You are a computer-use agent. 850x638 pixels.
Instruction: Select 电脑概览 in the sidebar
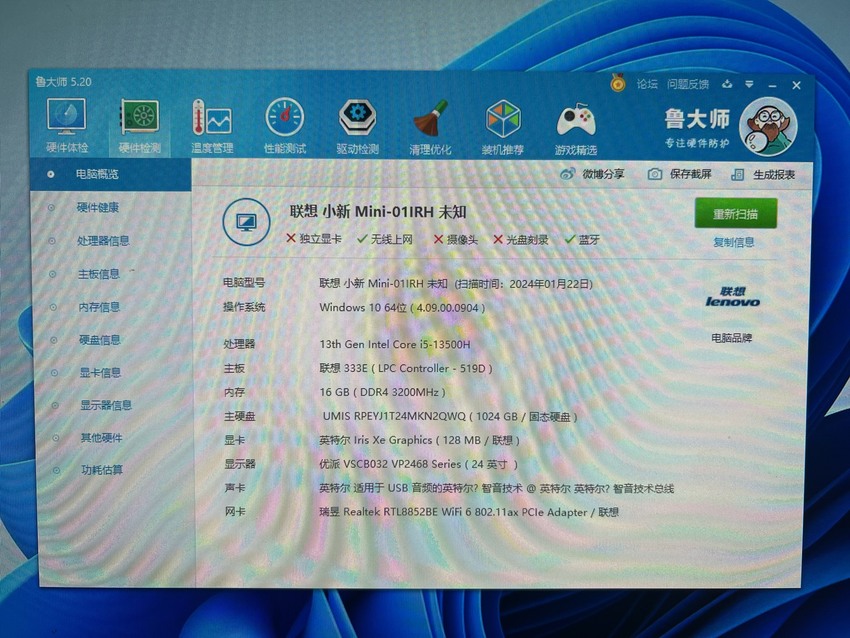click(111, 174)
